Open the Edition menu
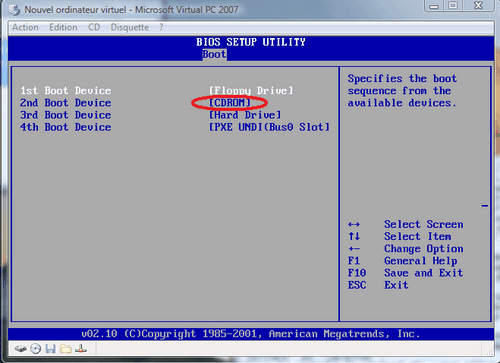 click(x=63, y=27)
